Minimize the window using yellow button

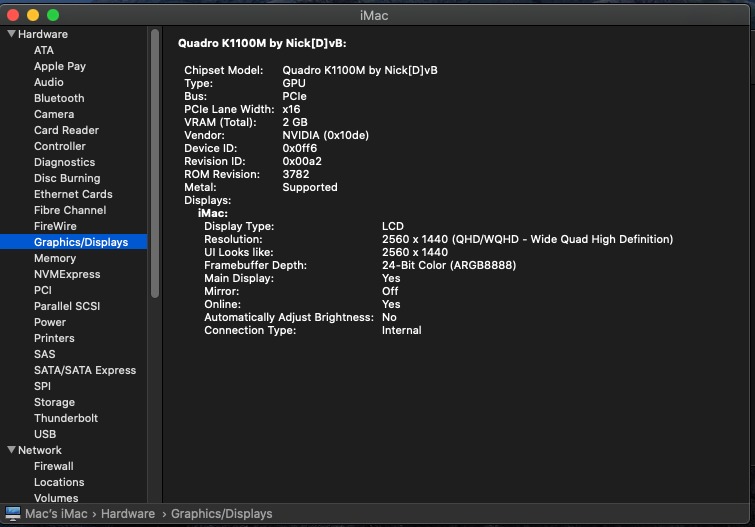33,15
